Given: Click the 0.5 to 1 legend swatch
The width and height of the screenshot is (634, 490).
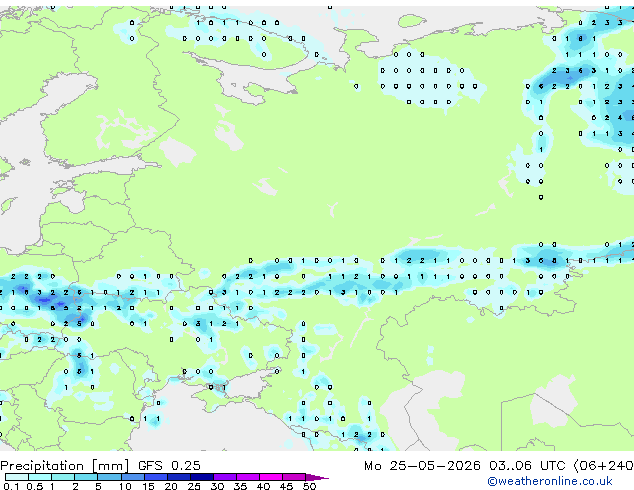Looking at the screenshot, I should click(x=40, y=477).
